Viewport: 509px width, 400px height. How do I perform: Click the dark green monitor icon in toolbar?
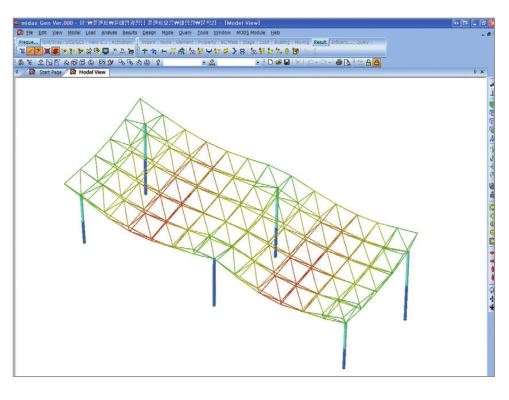coord(105,51)
